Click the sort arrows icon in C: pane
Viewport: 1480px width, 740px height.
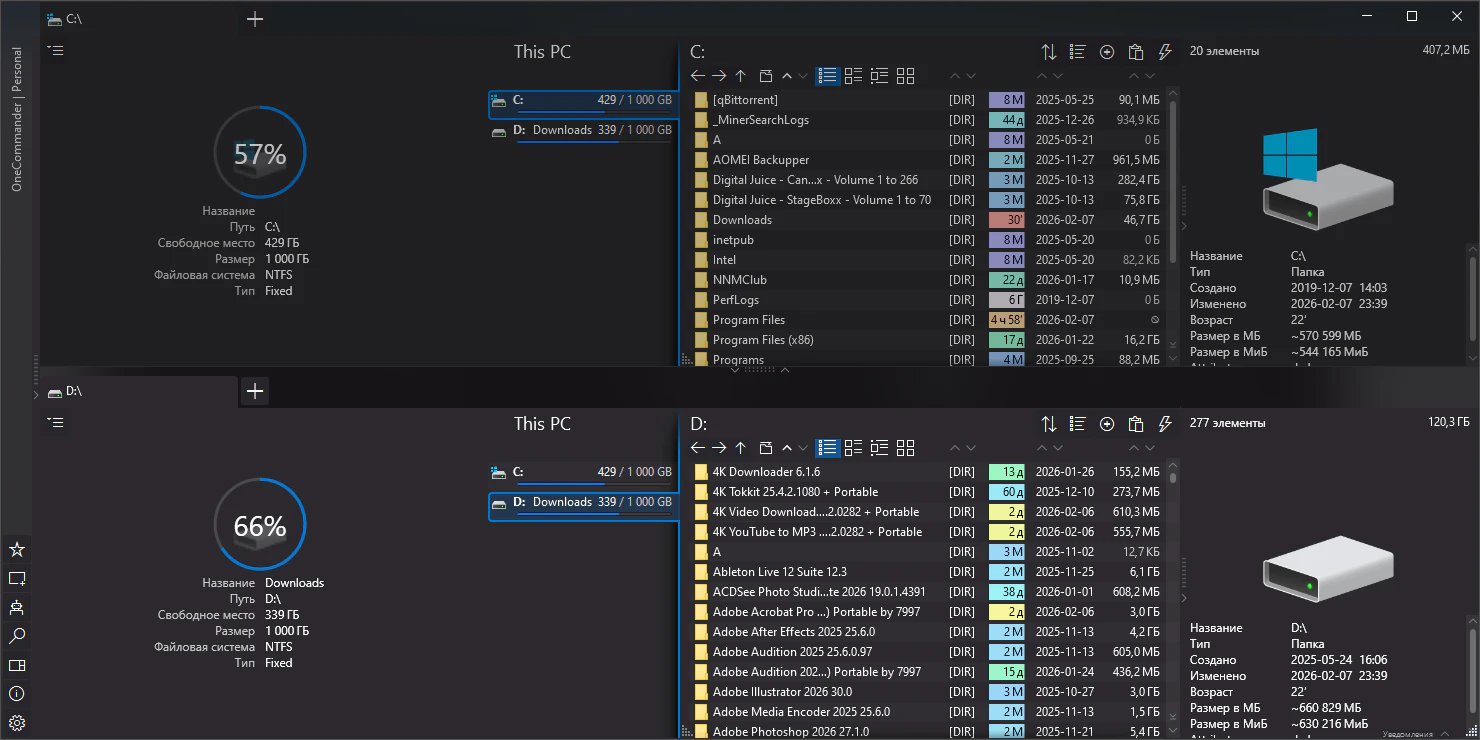click(1049, 52)
